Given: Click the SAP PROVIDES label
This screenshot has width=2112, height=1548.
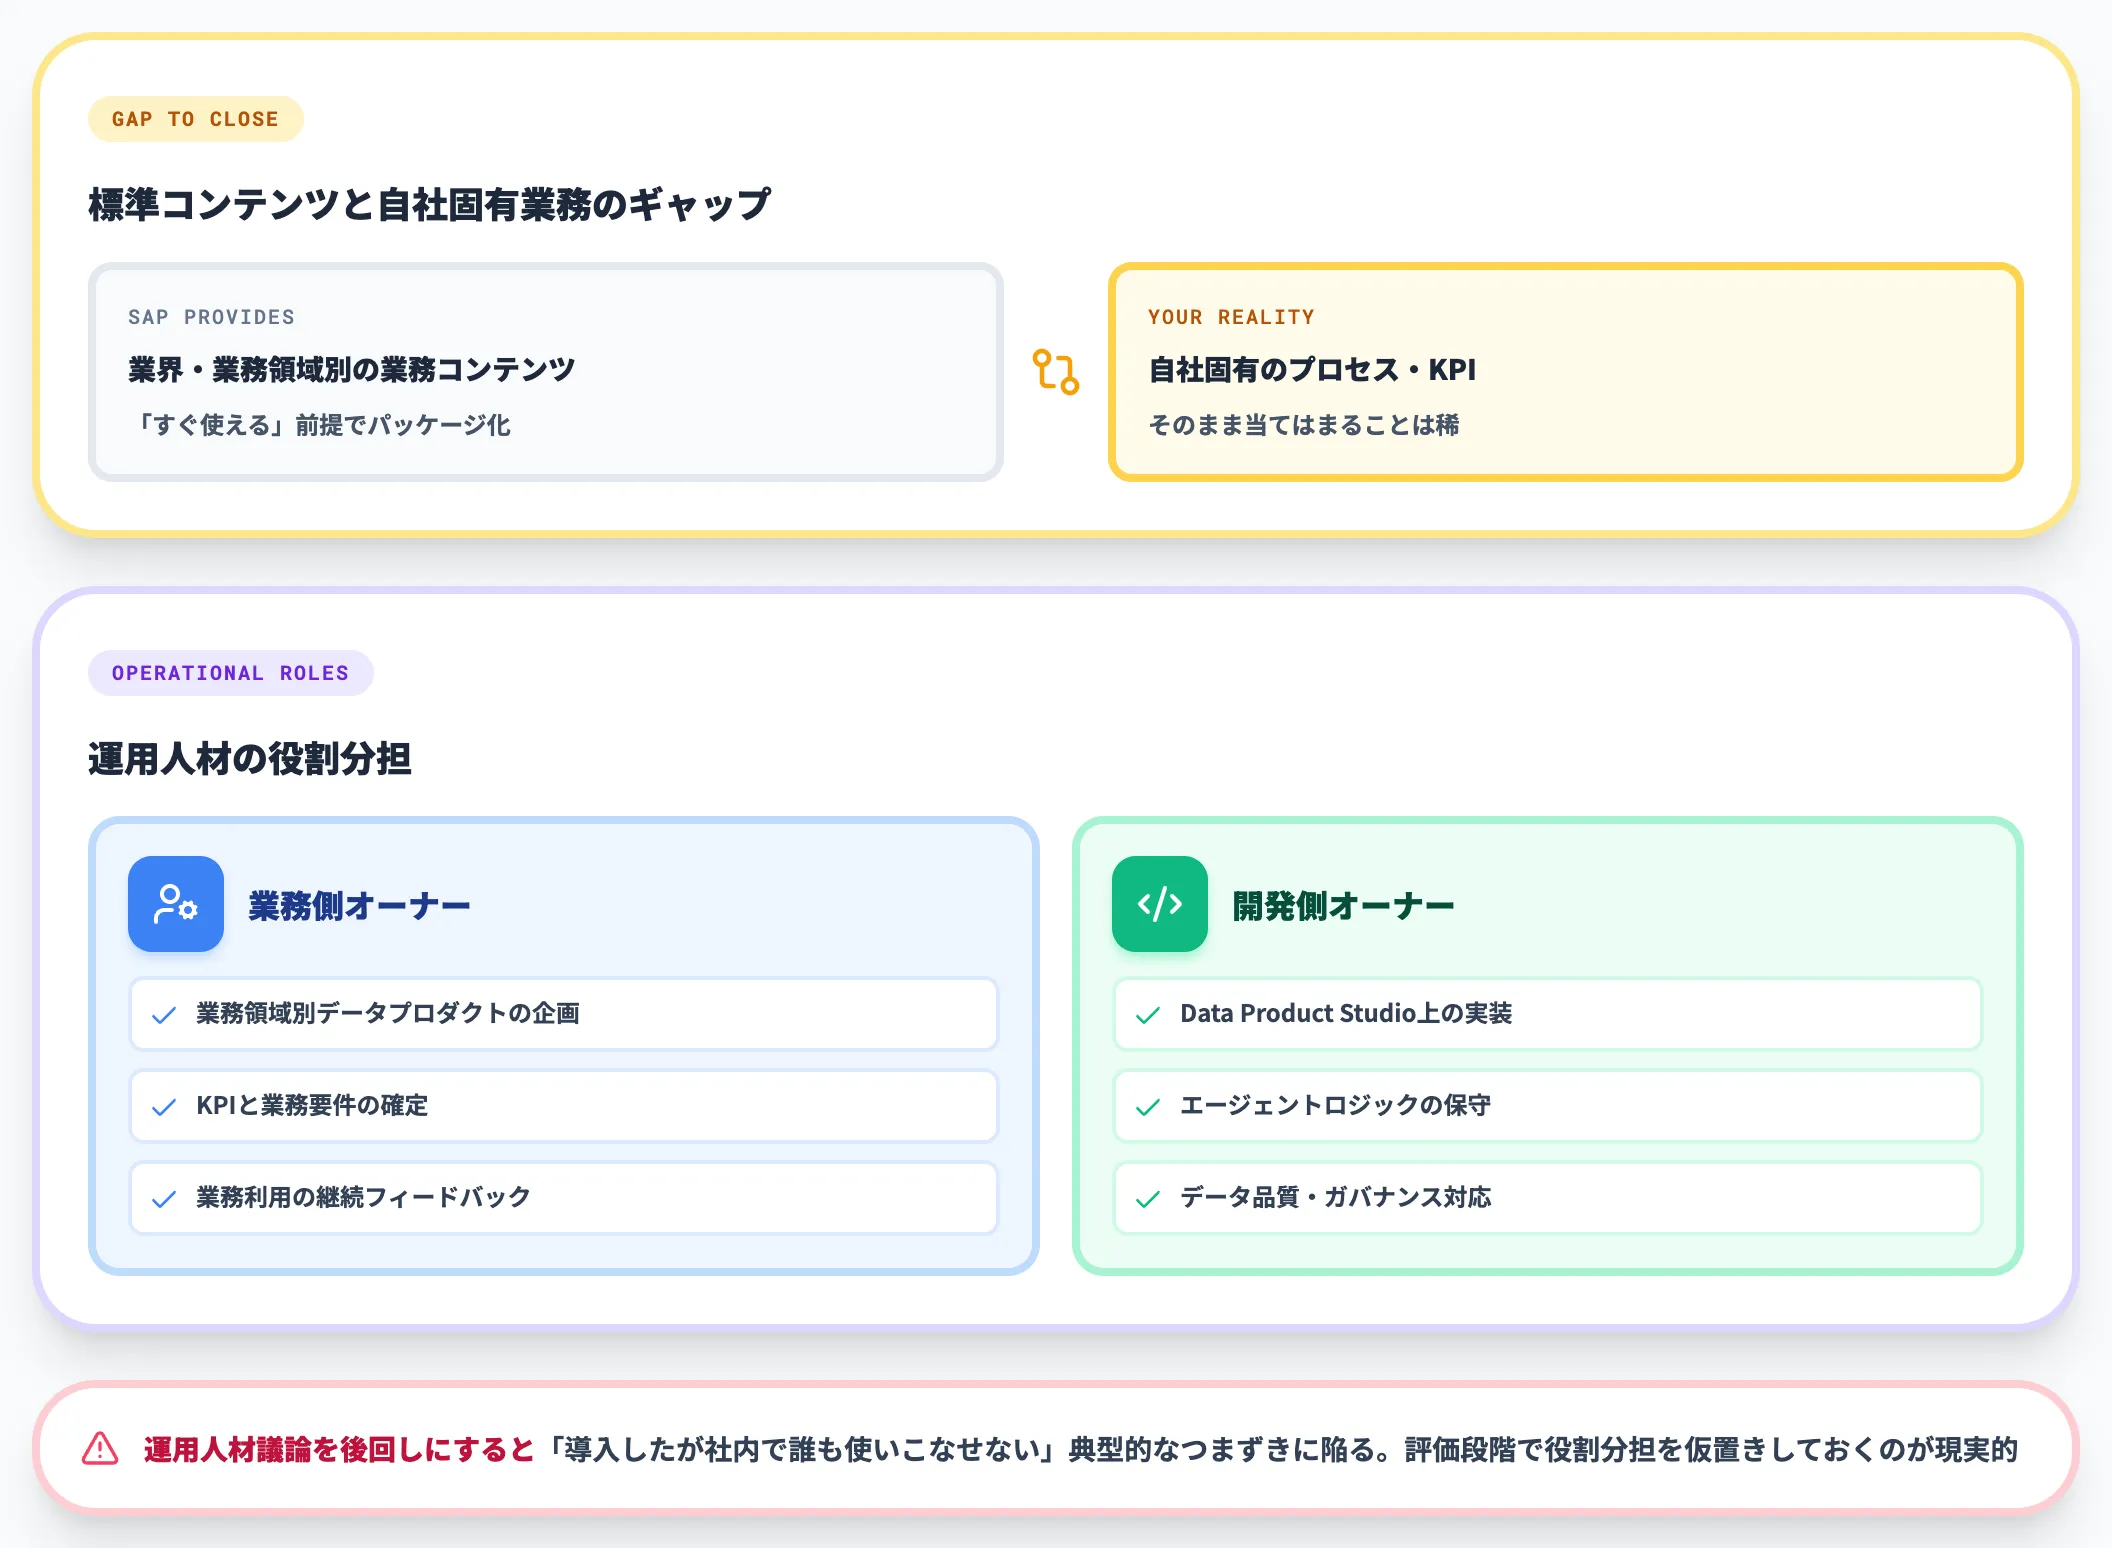Looking at the screenshot, I should click(211, 317).
